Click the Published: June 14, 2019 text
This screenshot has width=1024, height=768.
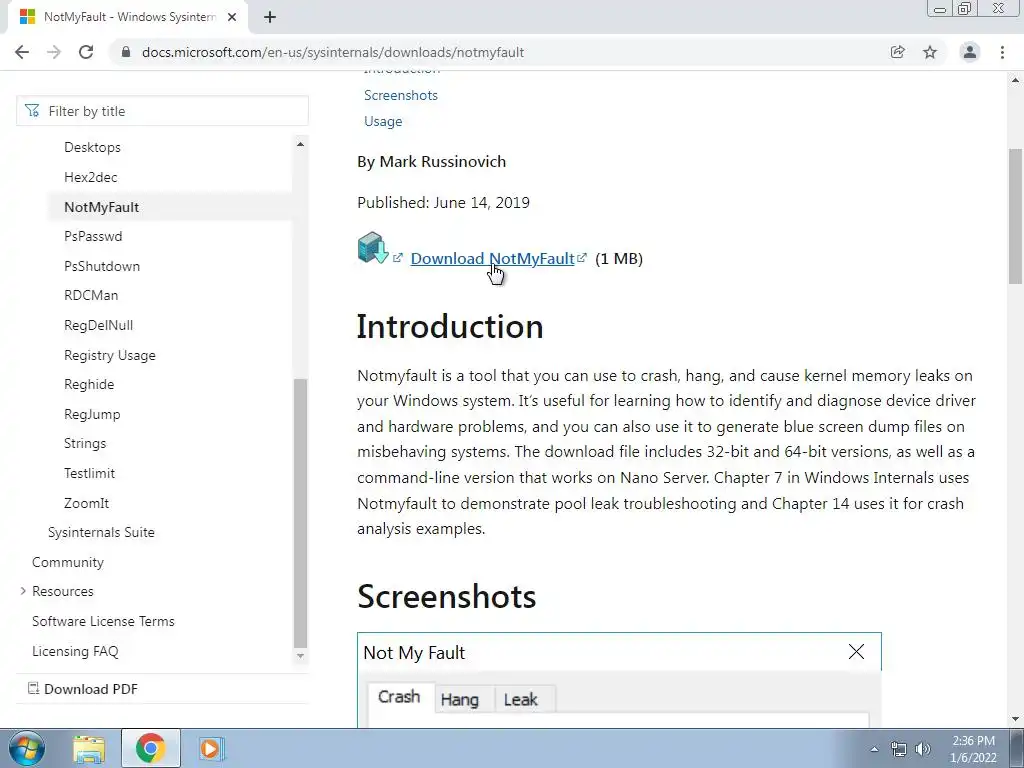(443, 202)
